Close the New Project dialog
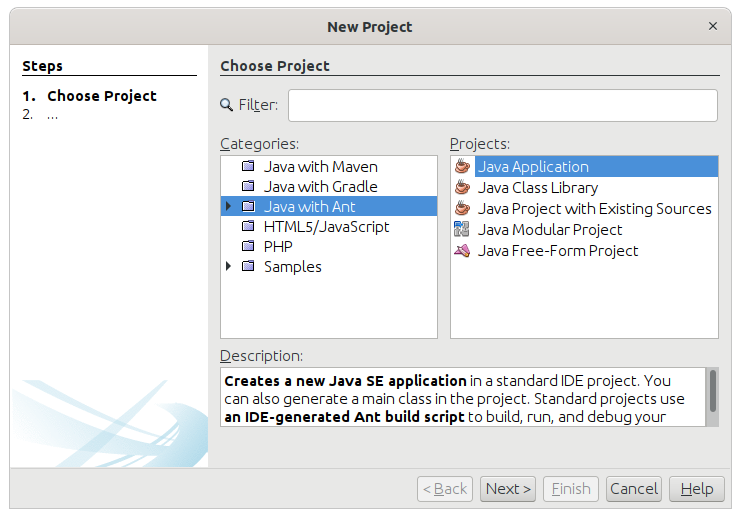Screen dimensions: 741x518 713,26
